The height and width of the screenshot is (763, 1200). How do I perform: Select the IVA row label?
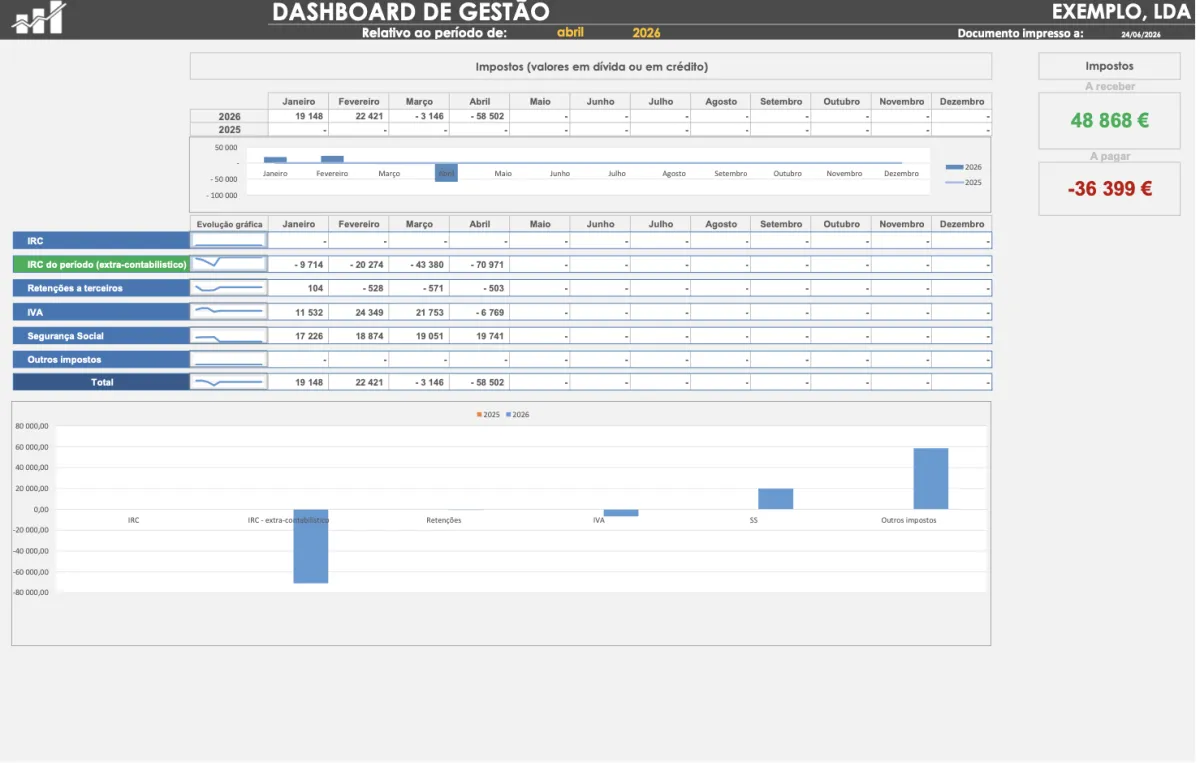point(101,312)
